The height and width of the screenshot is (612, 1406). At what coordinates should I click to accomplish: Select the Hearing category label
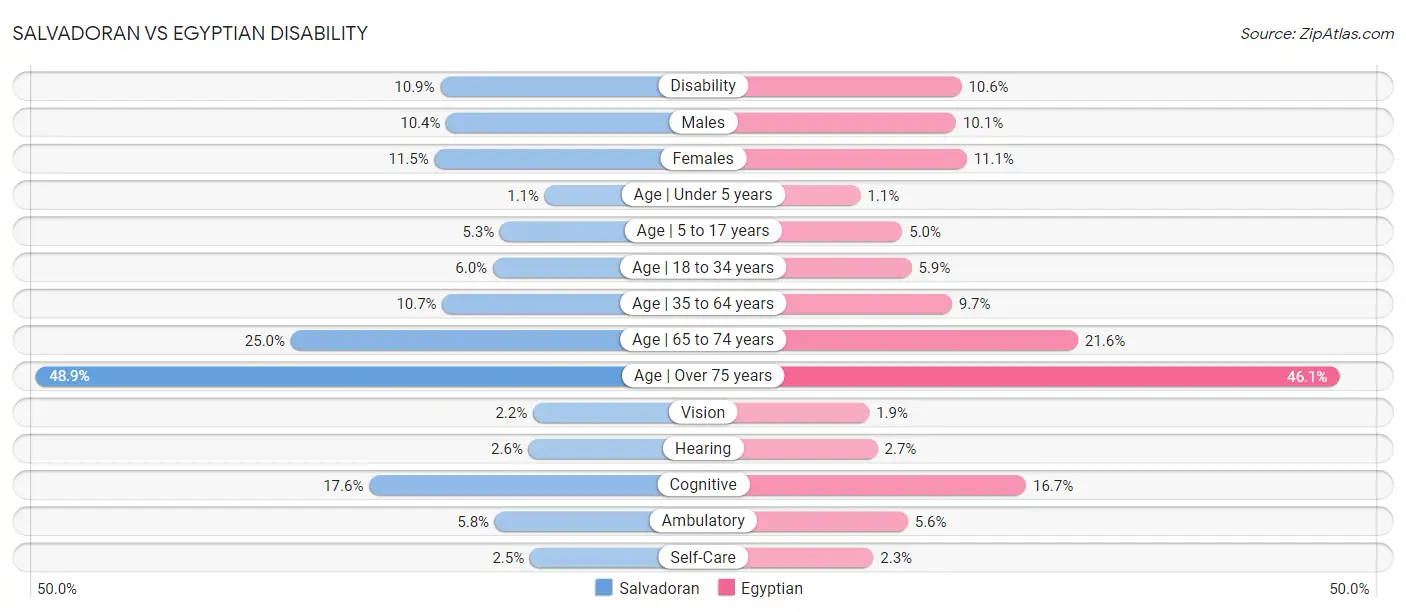(x=703, y=449)
